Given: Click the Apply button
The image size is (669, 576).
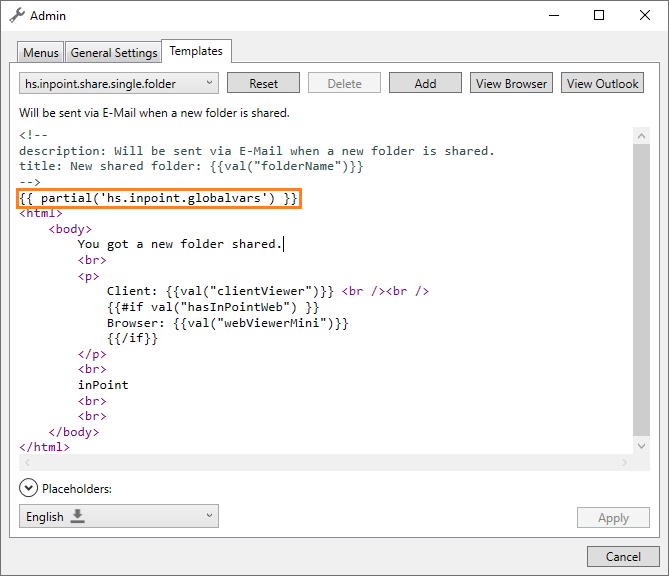Looking at the screenshot, I should pyautogui.click(x=613, y=518).
